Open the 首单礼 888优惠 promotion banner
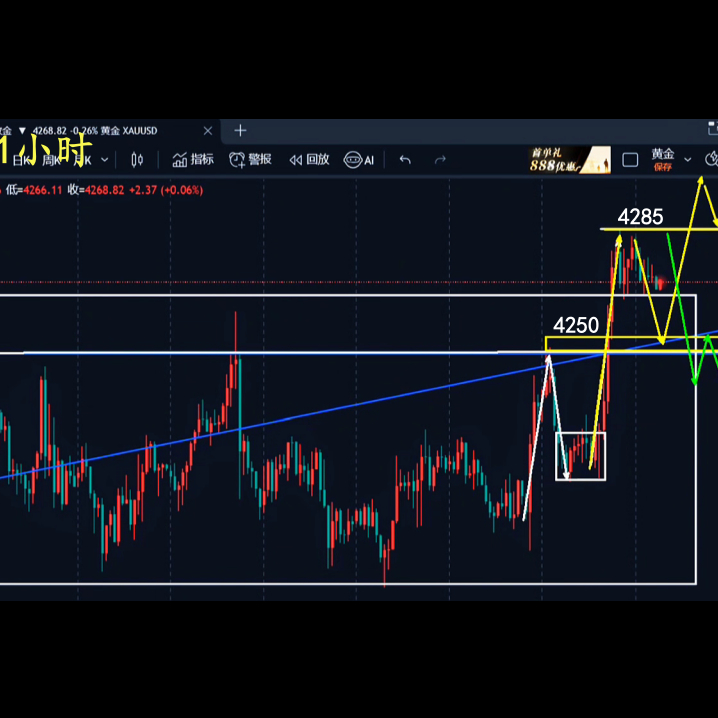 (x=569, y=160)
